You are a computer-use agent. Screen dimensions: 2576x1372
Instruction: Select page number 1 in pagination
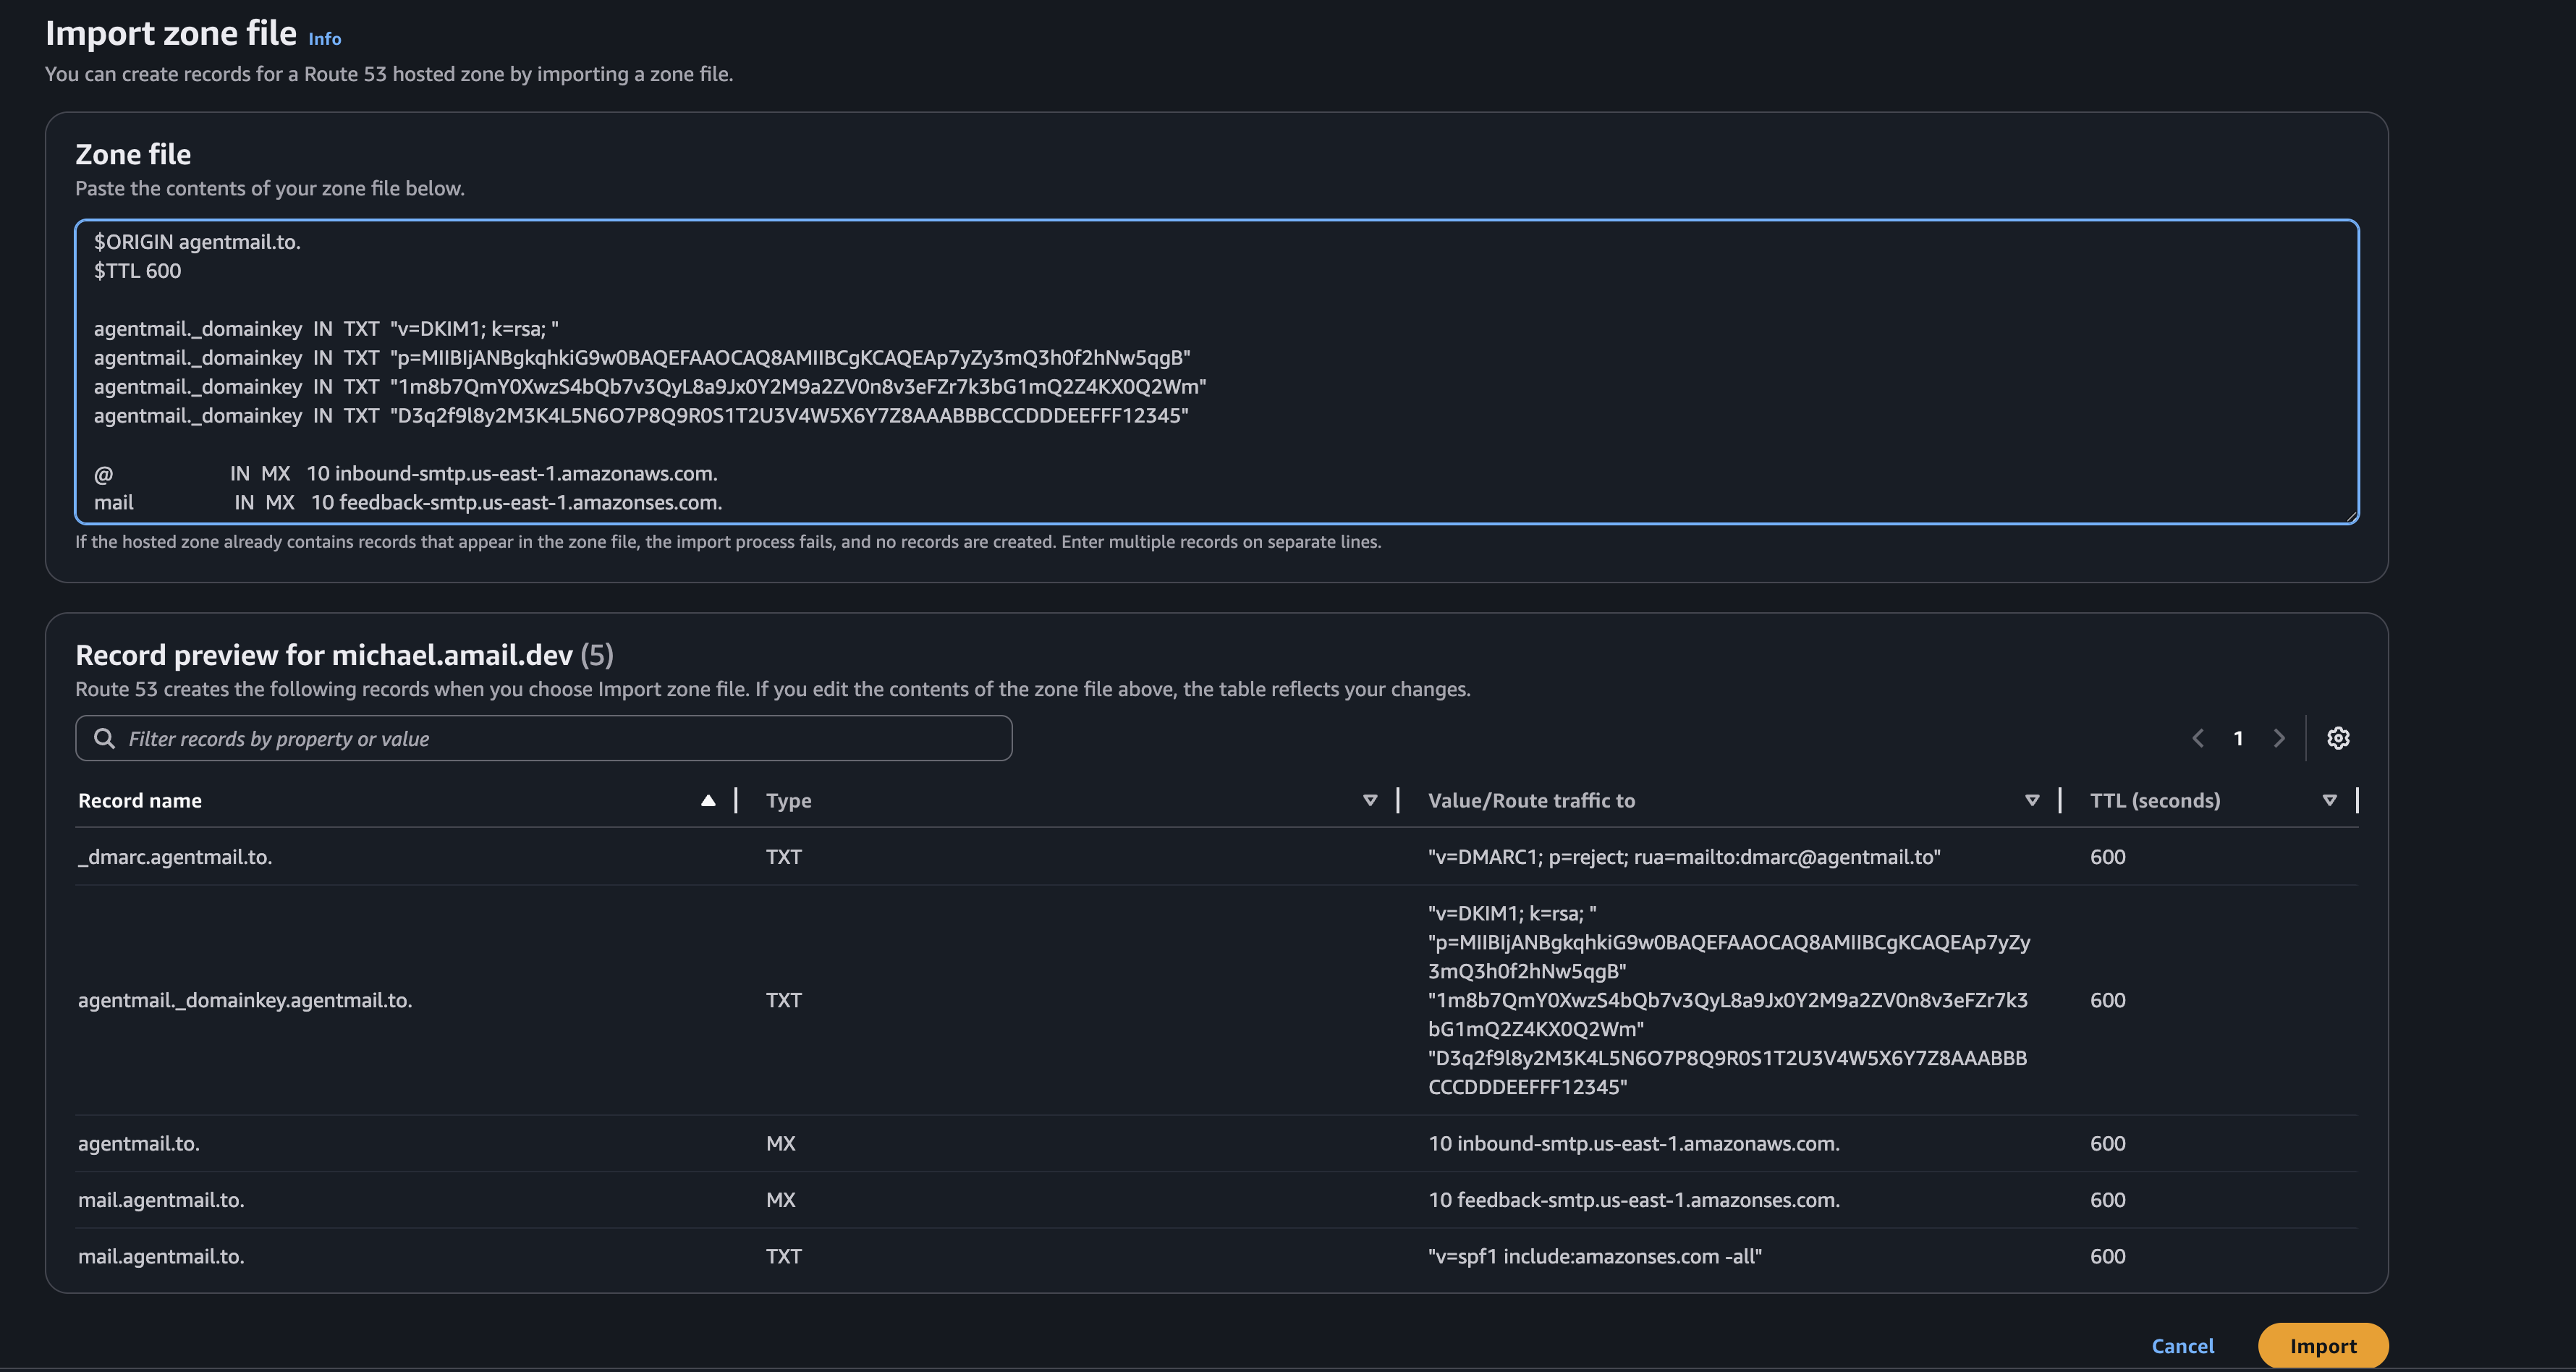point(2238,738)
